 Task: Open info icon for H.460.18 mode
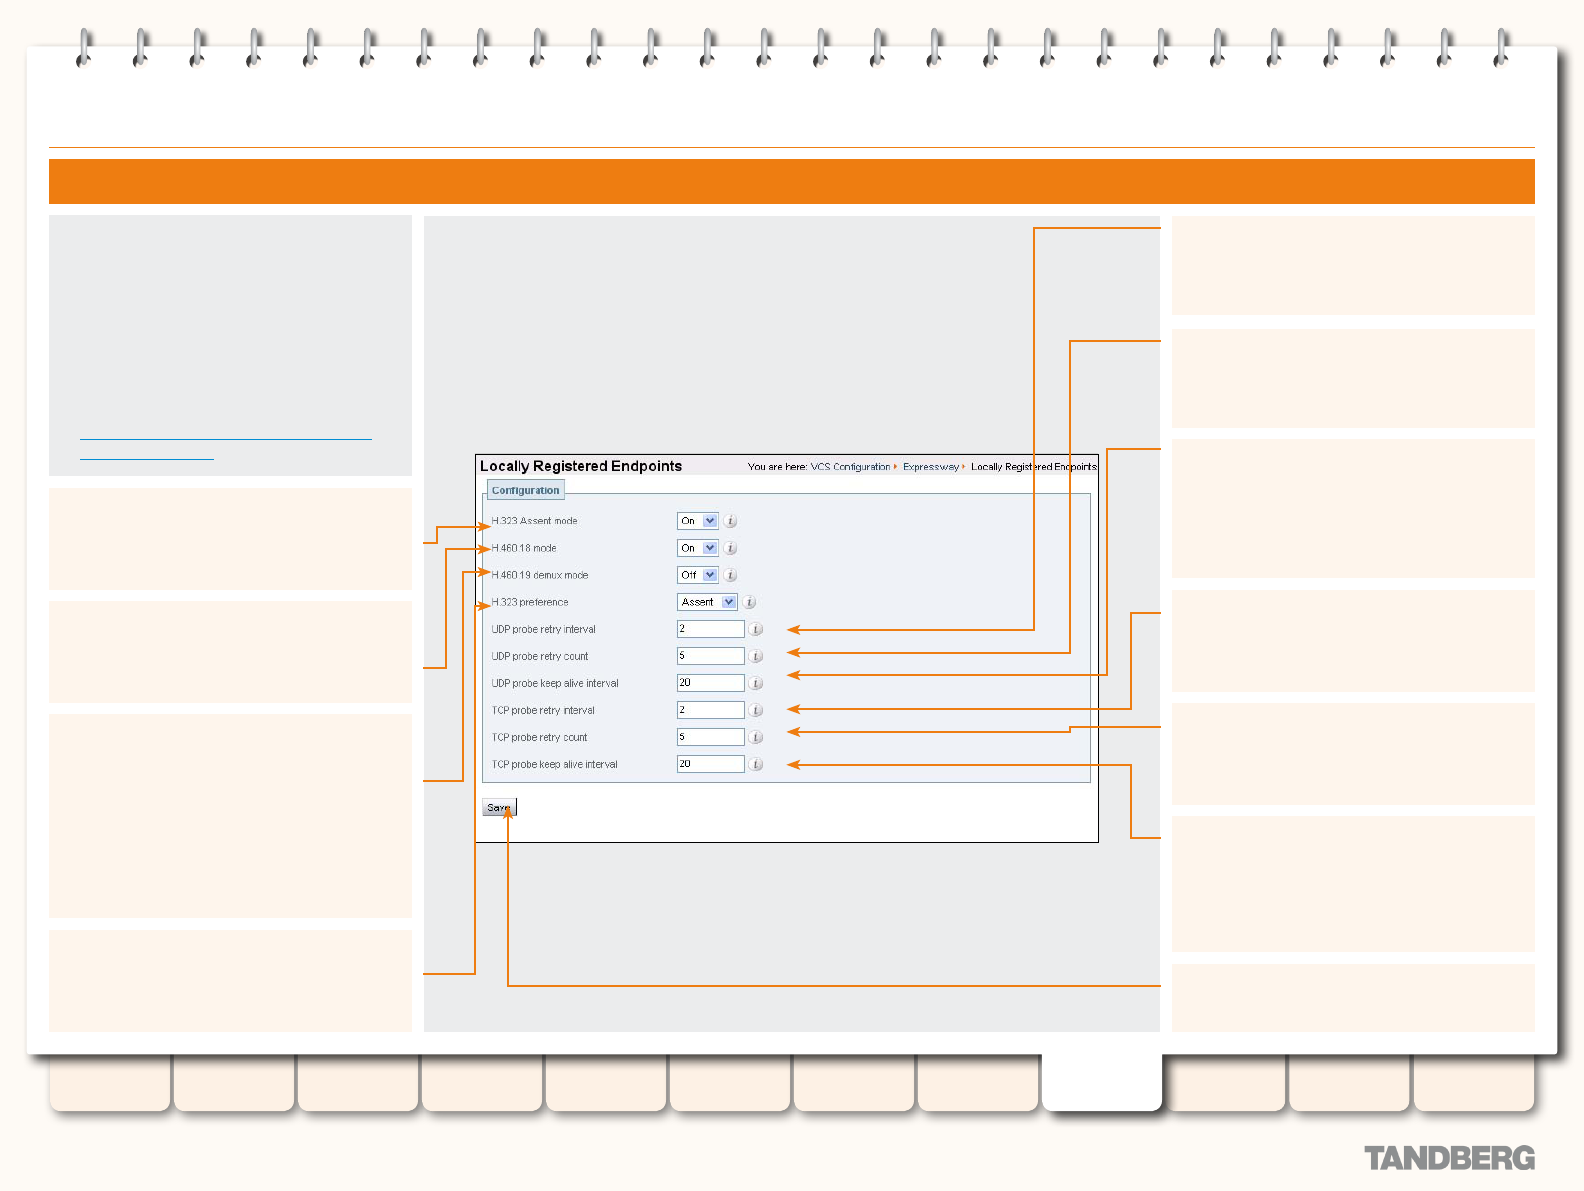730,548
